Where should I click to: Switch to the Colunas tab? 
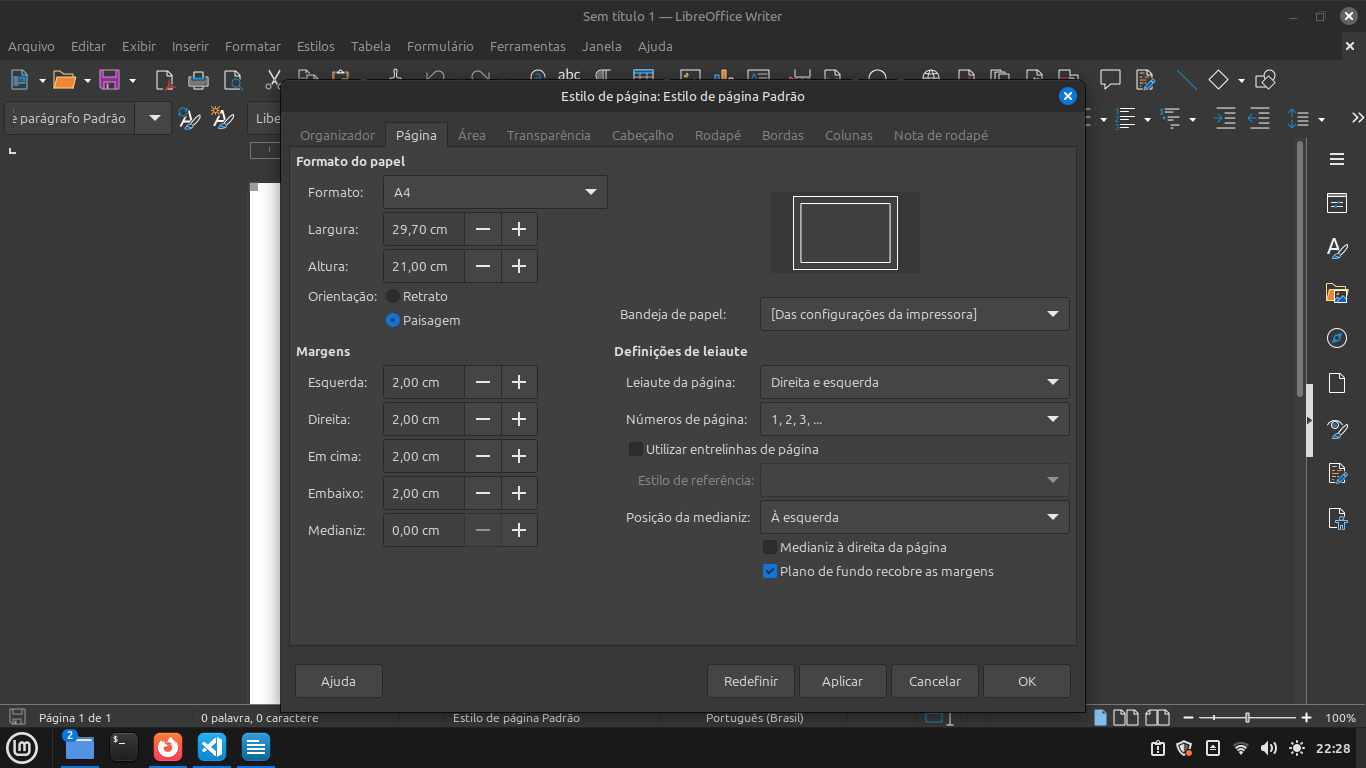click(x=849, y=135)
